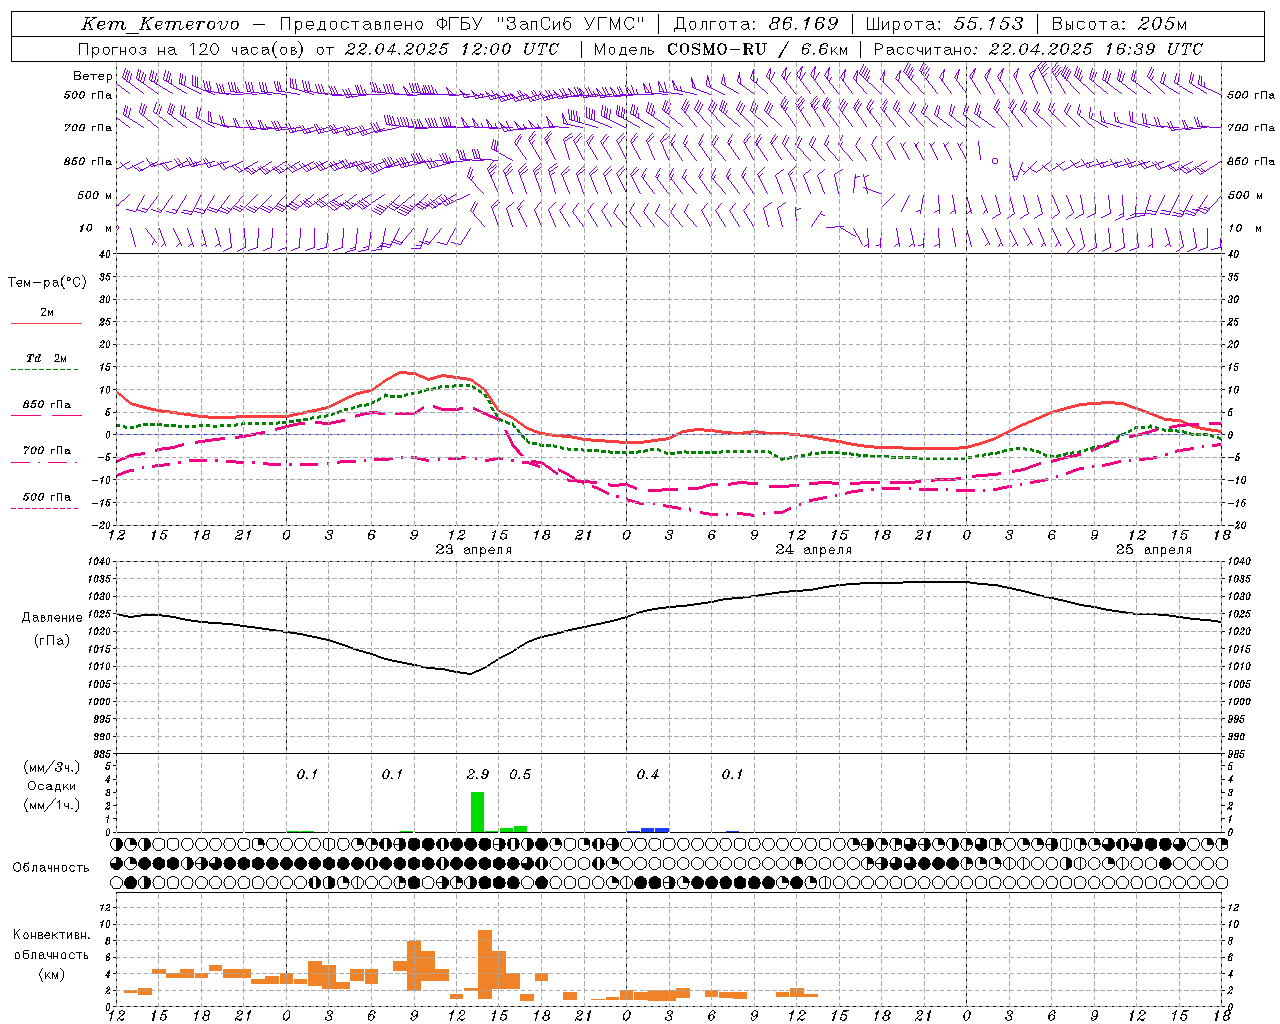The height and width of the screenshot is (1024, 1280).
Task: Click the Td 2м legend entry
Action: coord(47,358)
